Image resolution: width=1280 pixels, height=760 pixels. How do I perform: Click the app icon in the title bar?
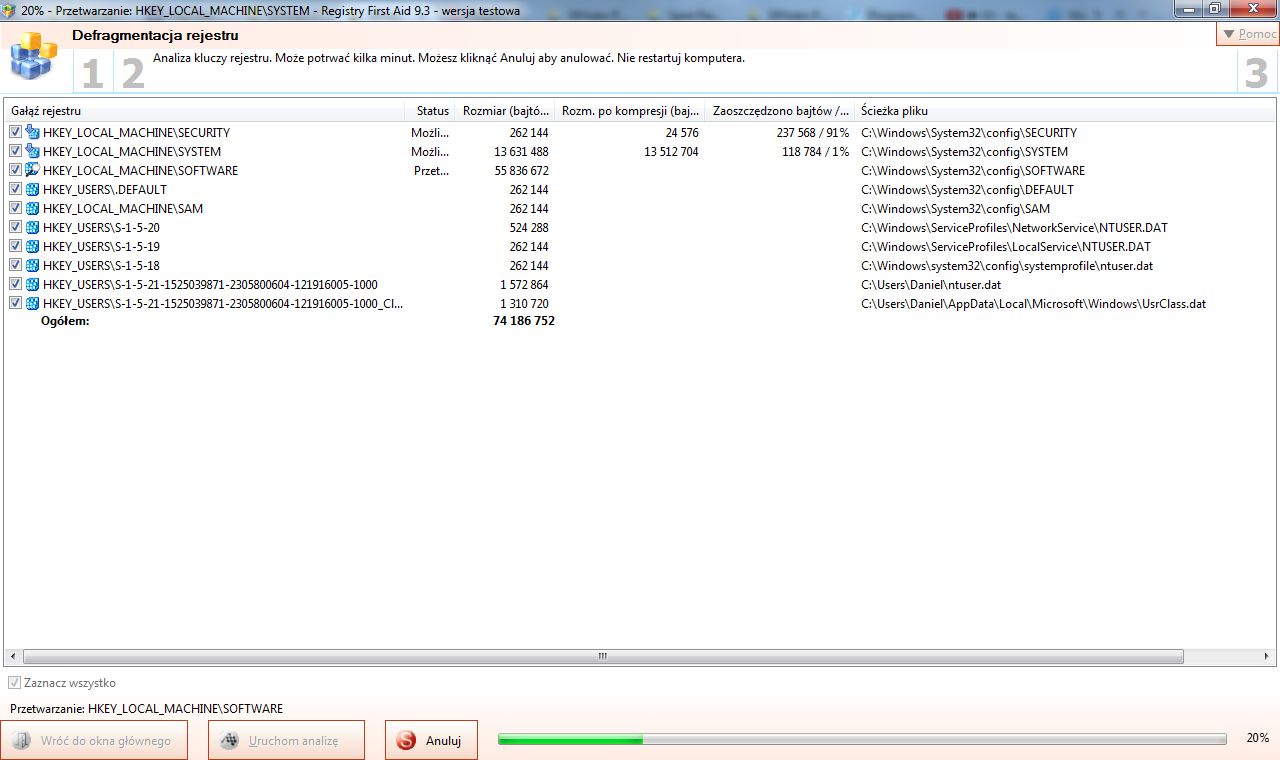pos(9,9)
